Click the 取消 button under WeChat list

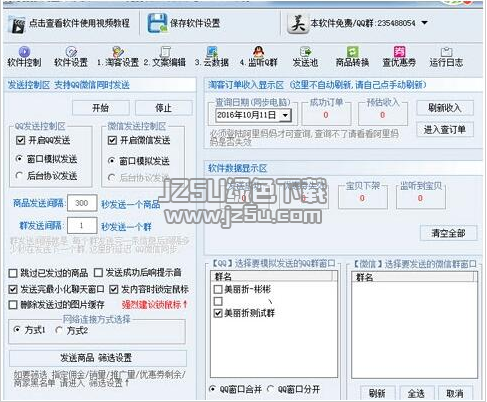click(455, 393)
